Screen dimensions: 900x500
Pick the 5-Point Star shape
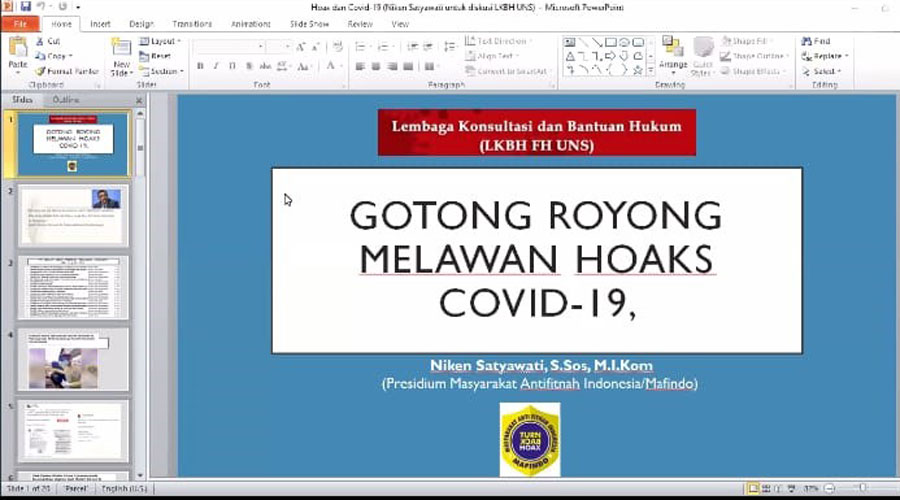tap(638, 71)
